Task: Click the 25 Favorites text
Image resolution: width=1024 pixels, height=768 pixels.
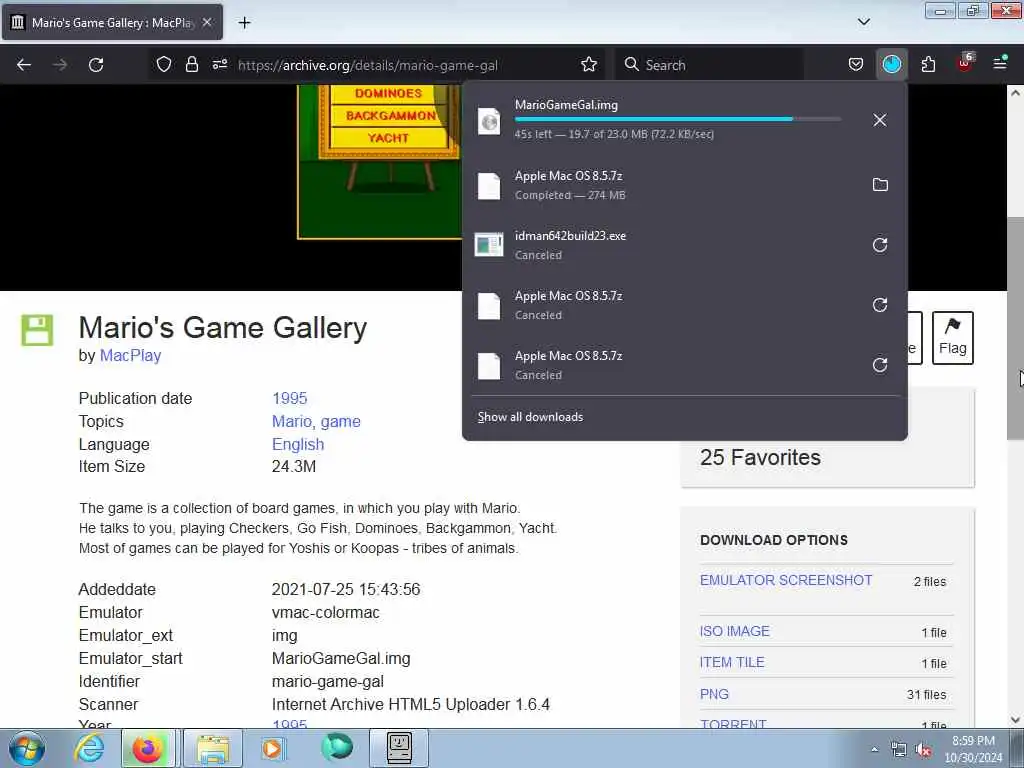Action: (760, 457)
